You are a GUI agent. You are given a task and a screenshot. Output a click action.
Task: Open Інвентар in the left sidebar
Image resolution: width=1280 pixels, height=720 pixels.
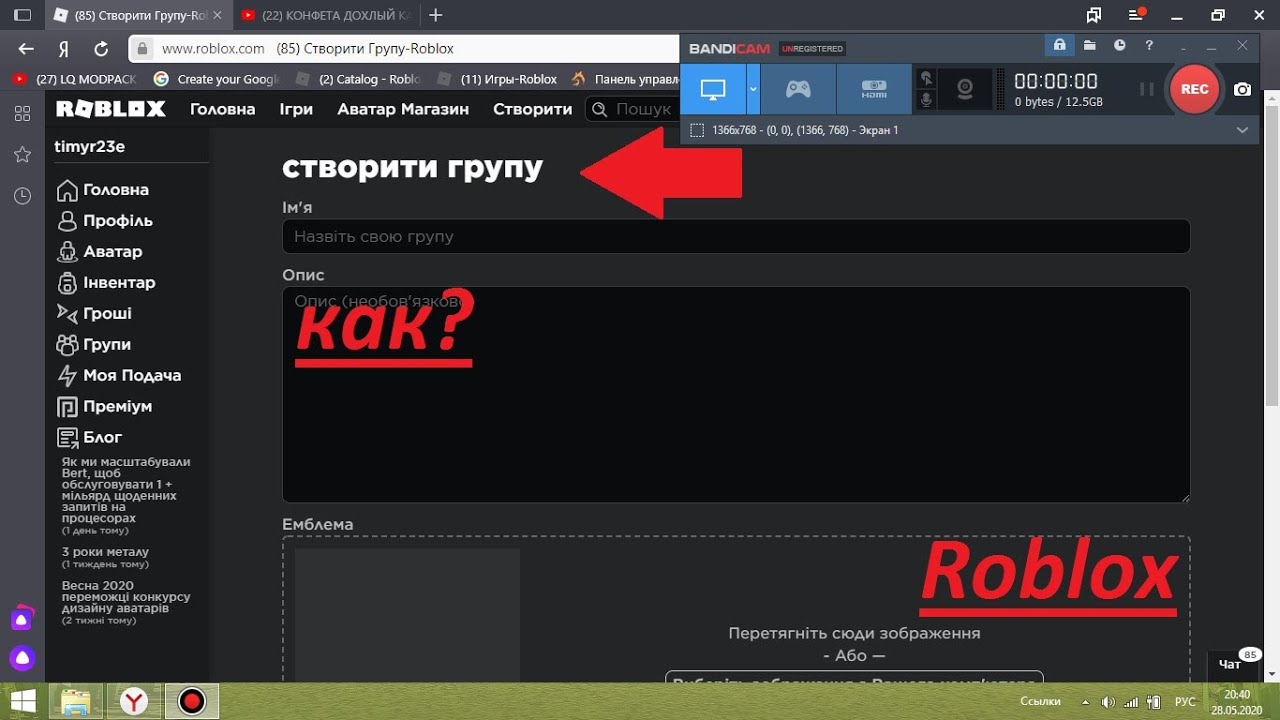(x=106, y=283)
